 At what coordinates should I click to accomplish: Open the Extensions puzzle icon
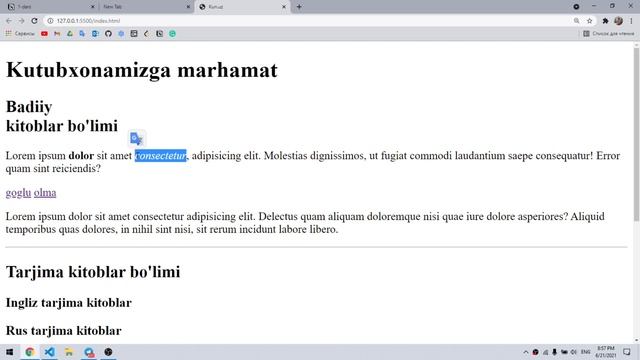[x=605, y=21]
